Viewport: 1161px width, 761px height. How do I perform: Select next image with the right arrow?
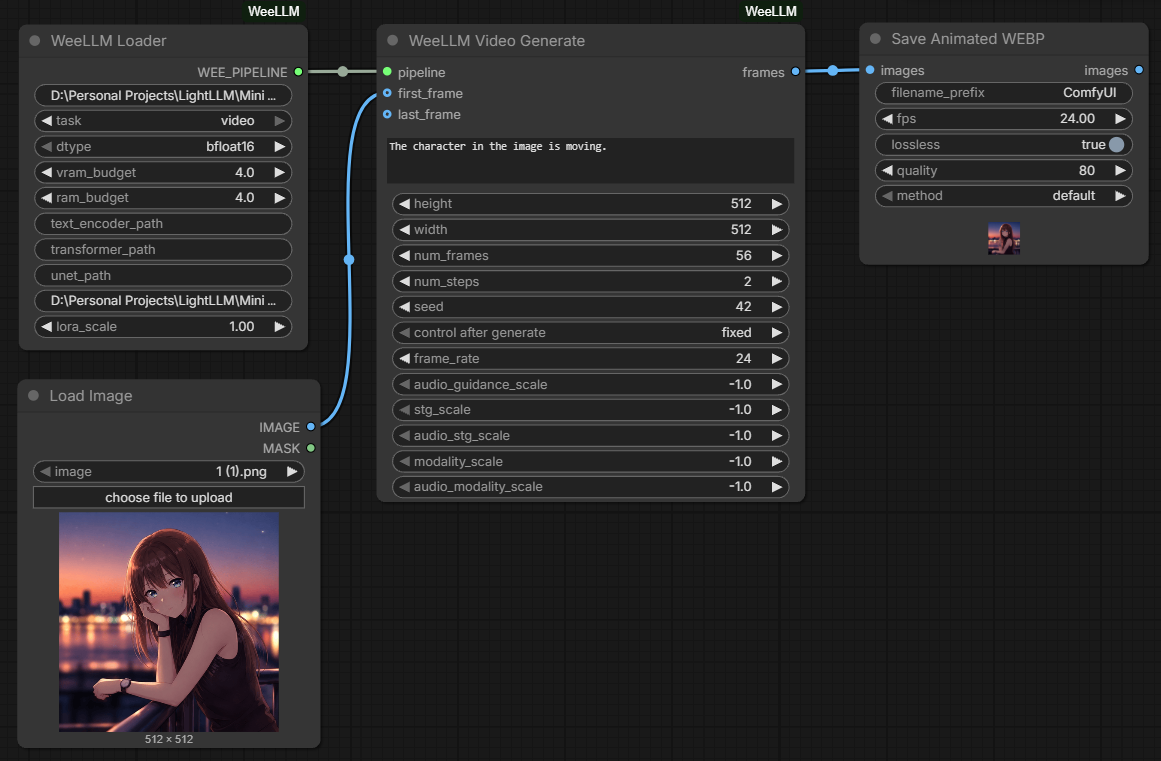click(292, 472)
